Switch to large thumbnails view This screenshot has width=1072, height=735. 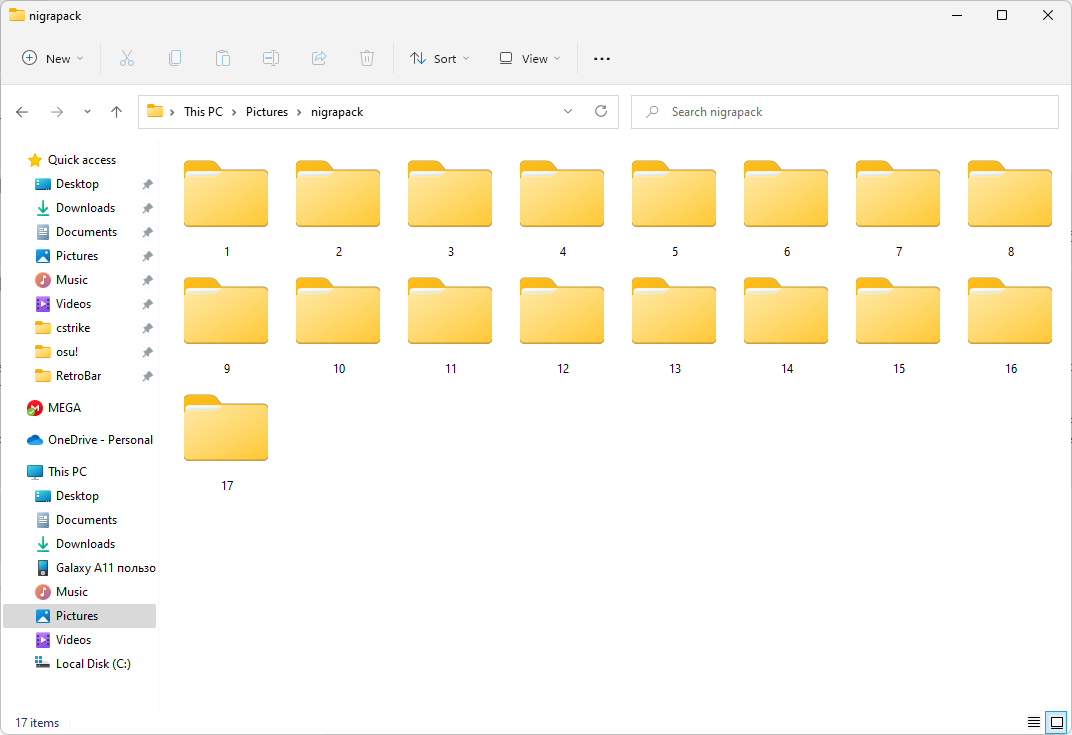coord(1056,722)
